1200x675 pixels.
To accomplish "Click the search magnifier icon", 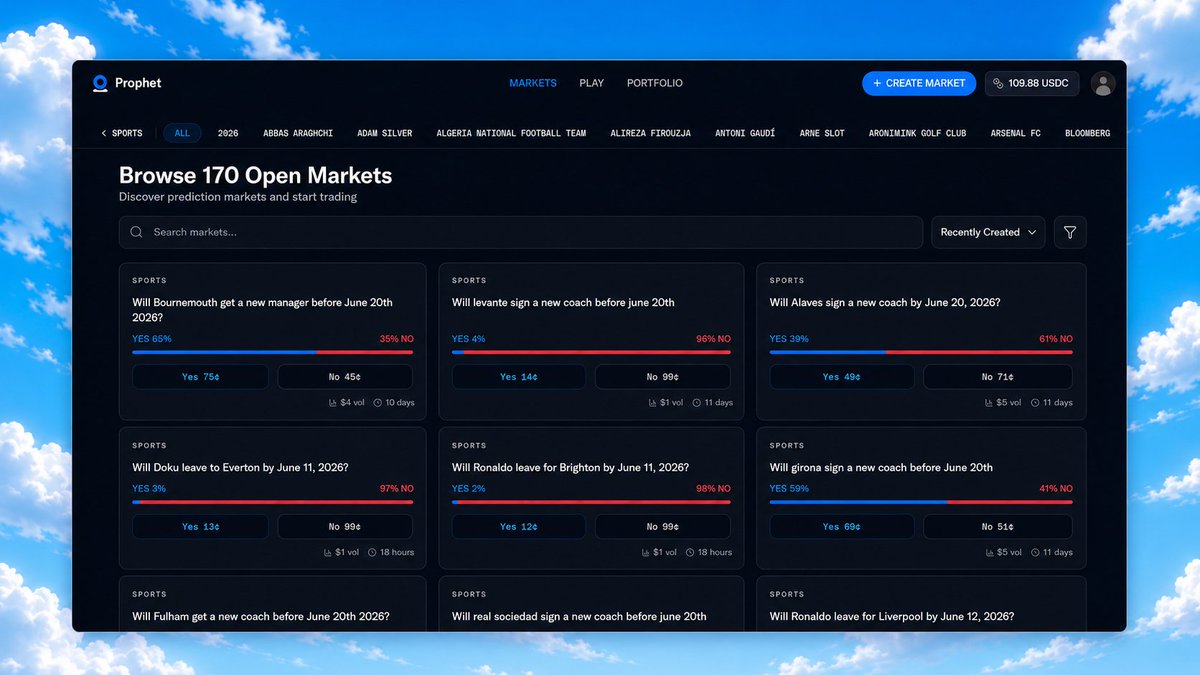I will click(137, 232).
